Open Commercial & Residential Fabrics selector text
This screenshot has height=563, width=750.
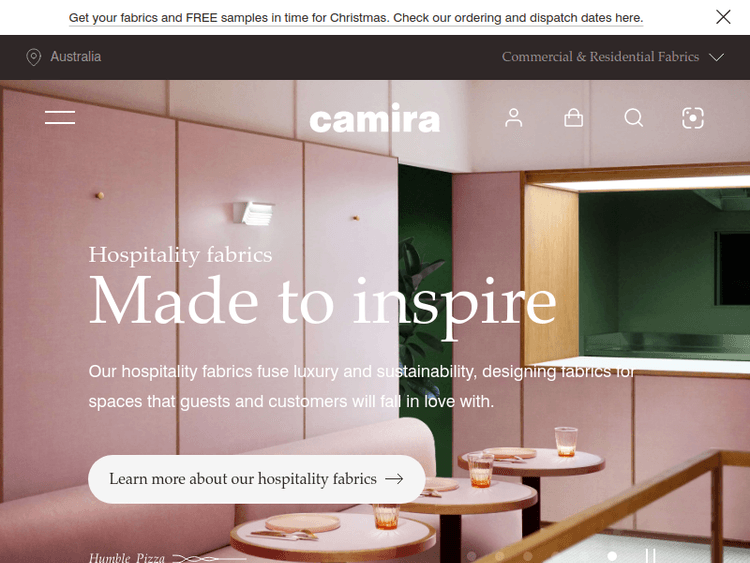[600, 56]
